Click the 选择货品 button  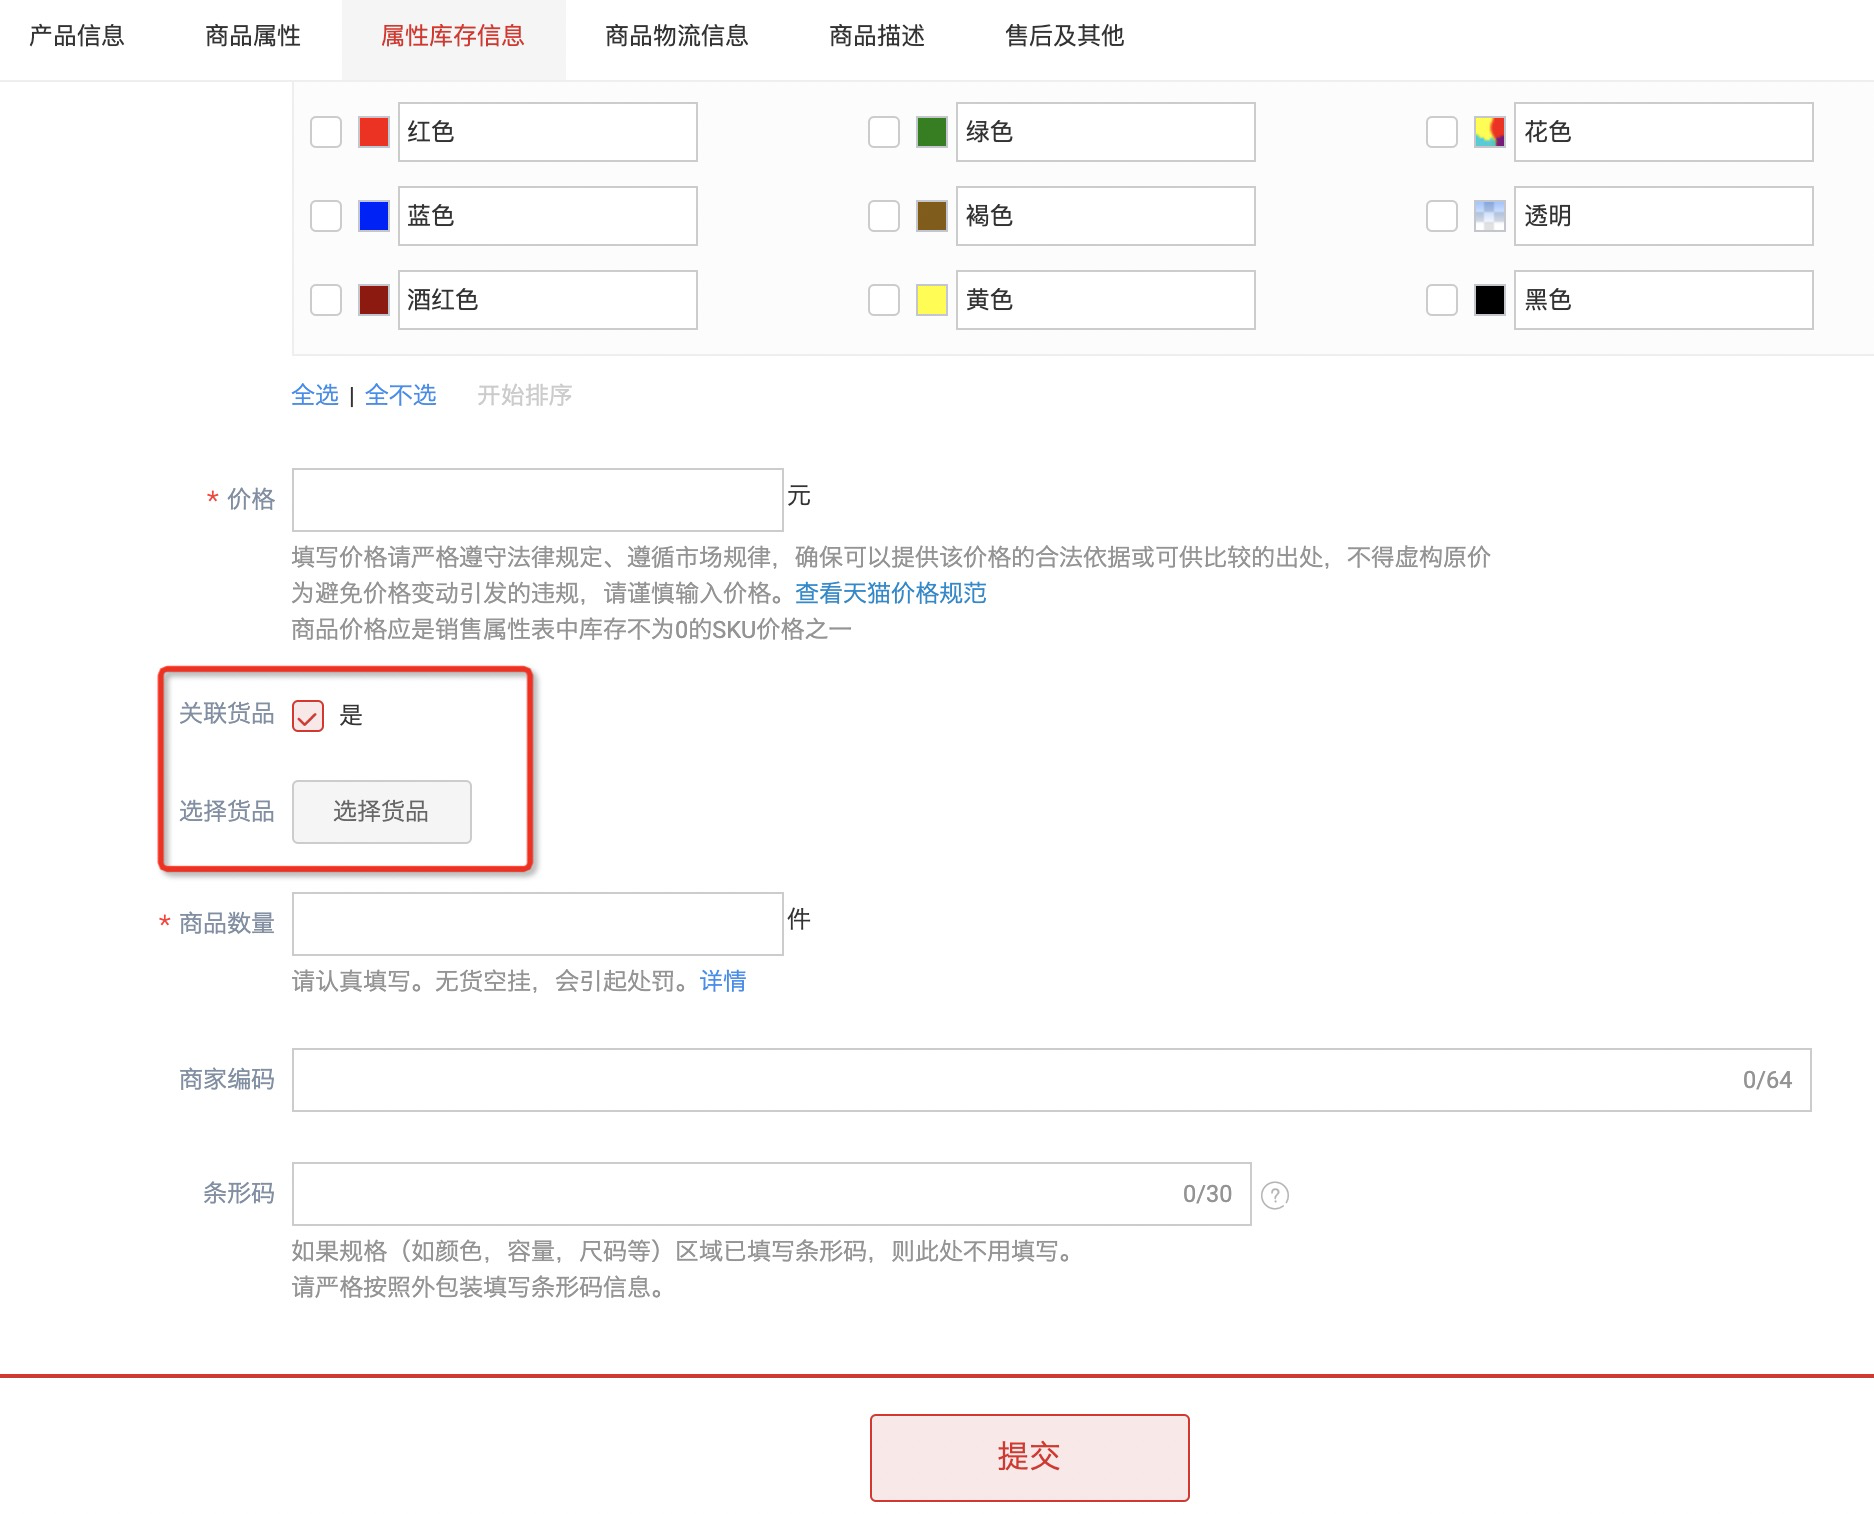coord(382,812)
